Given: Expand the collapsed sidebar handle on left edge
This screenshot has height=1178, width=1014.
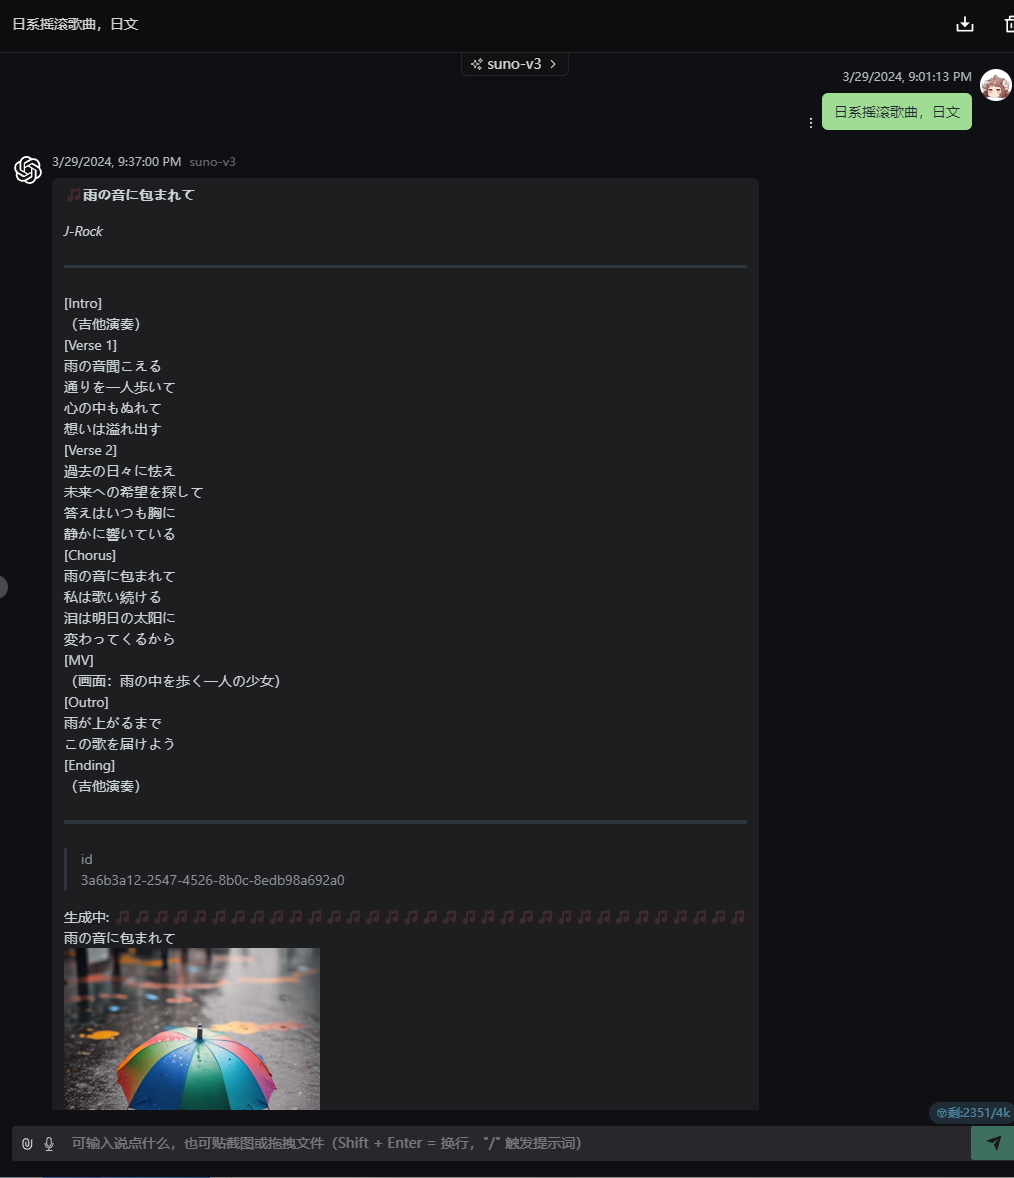Looking at the screenshot, I should point(2,587).
